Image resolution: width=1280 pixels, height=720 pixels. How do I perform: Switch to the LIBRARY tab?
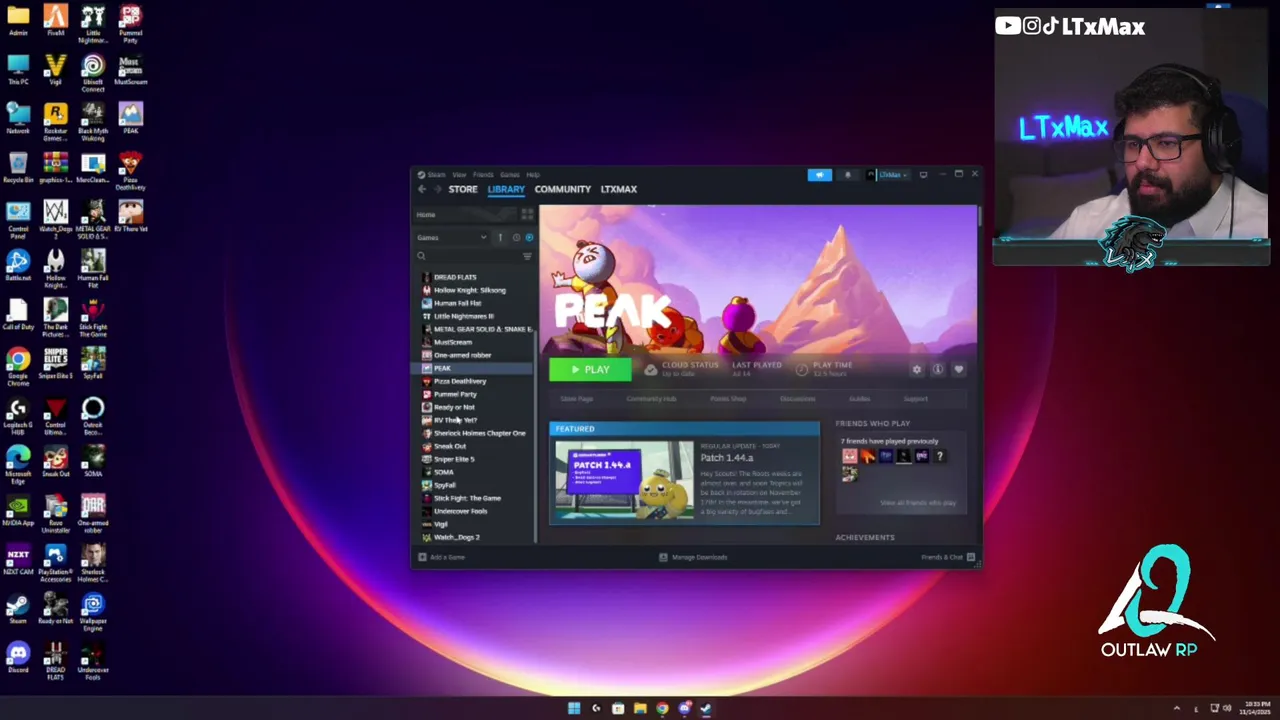[x=506, y=189]
